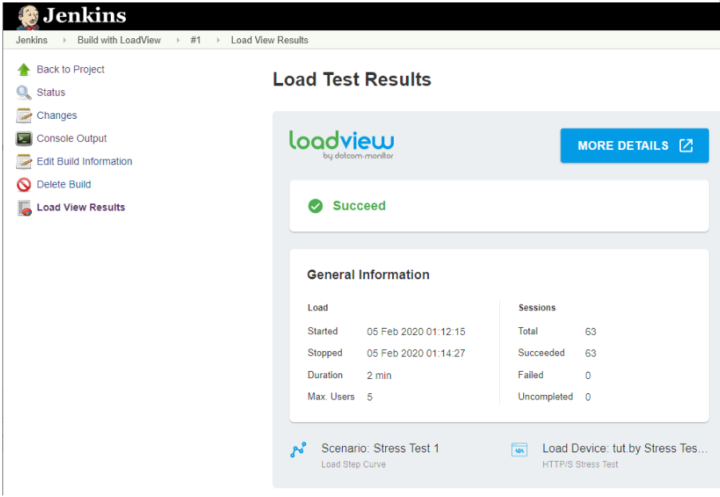
Task: Expand the arrow after Jenkins breadcrumb
Action: tap(64, 40)
